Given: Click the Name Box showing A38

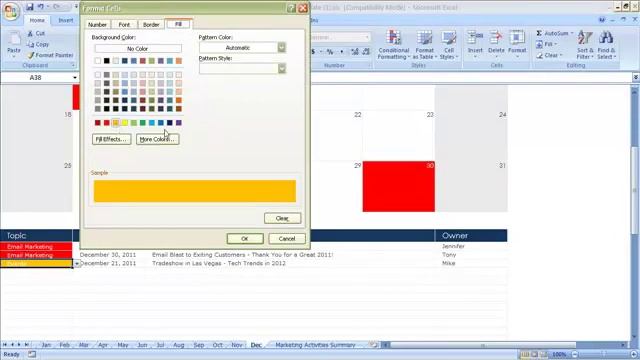Looking at the screenshot, I should (x=36, y=78).
